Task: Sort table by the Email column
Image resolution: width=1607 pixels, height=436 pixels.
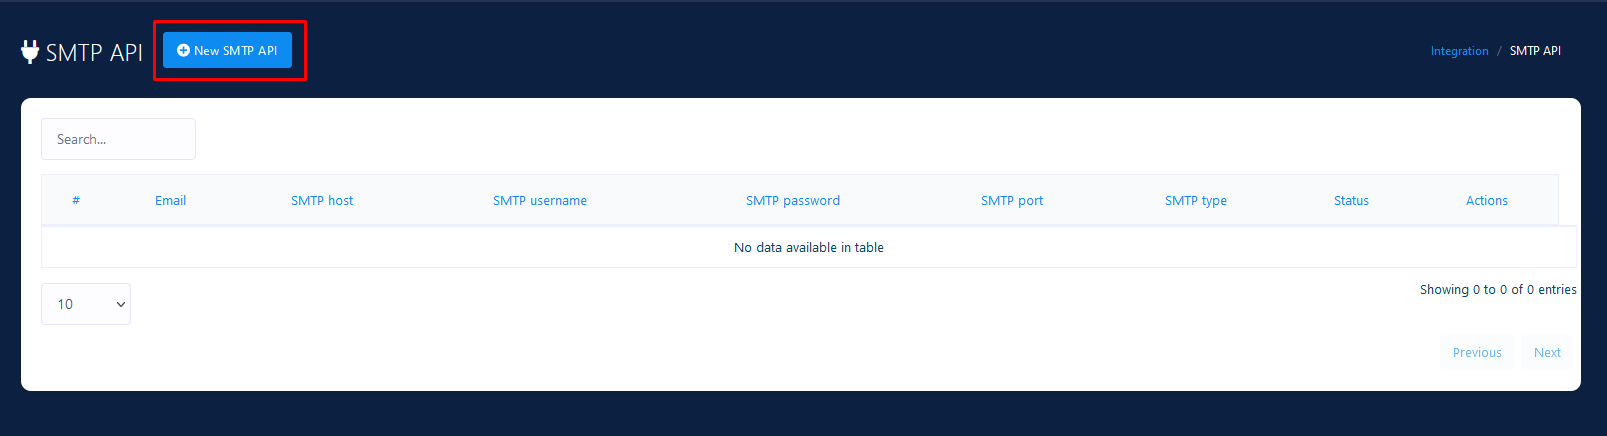Action: [170, 201]
